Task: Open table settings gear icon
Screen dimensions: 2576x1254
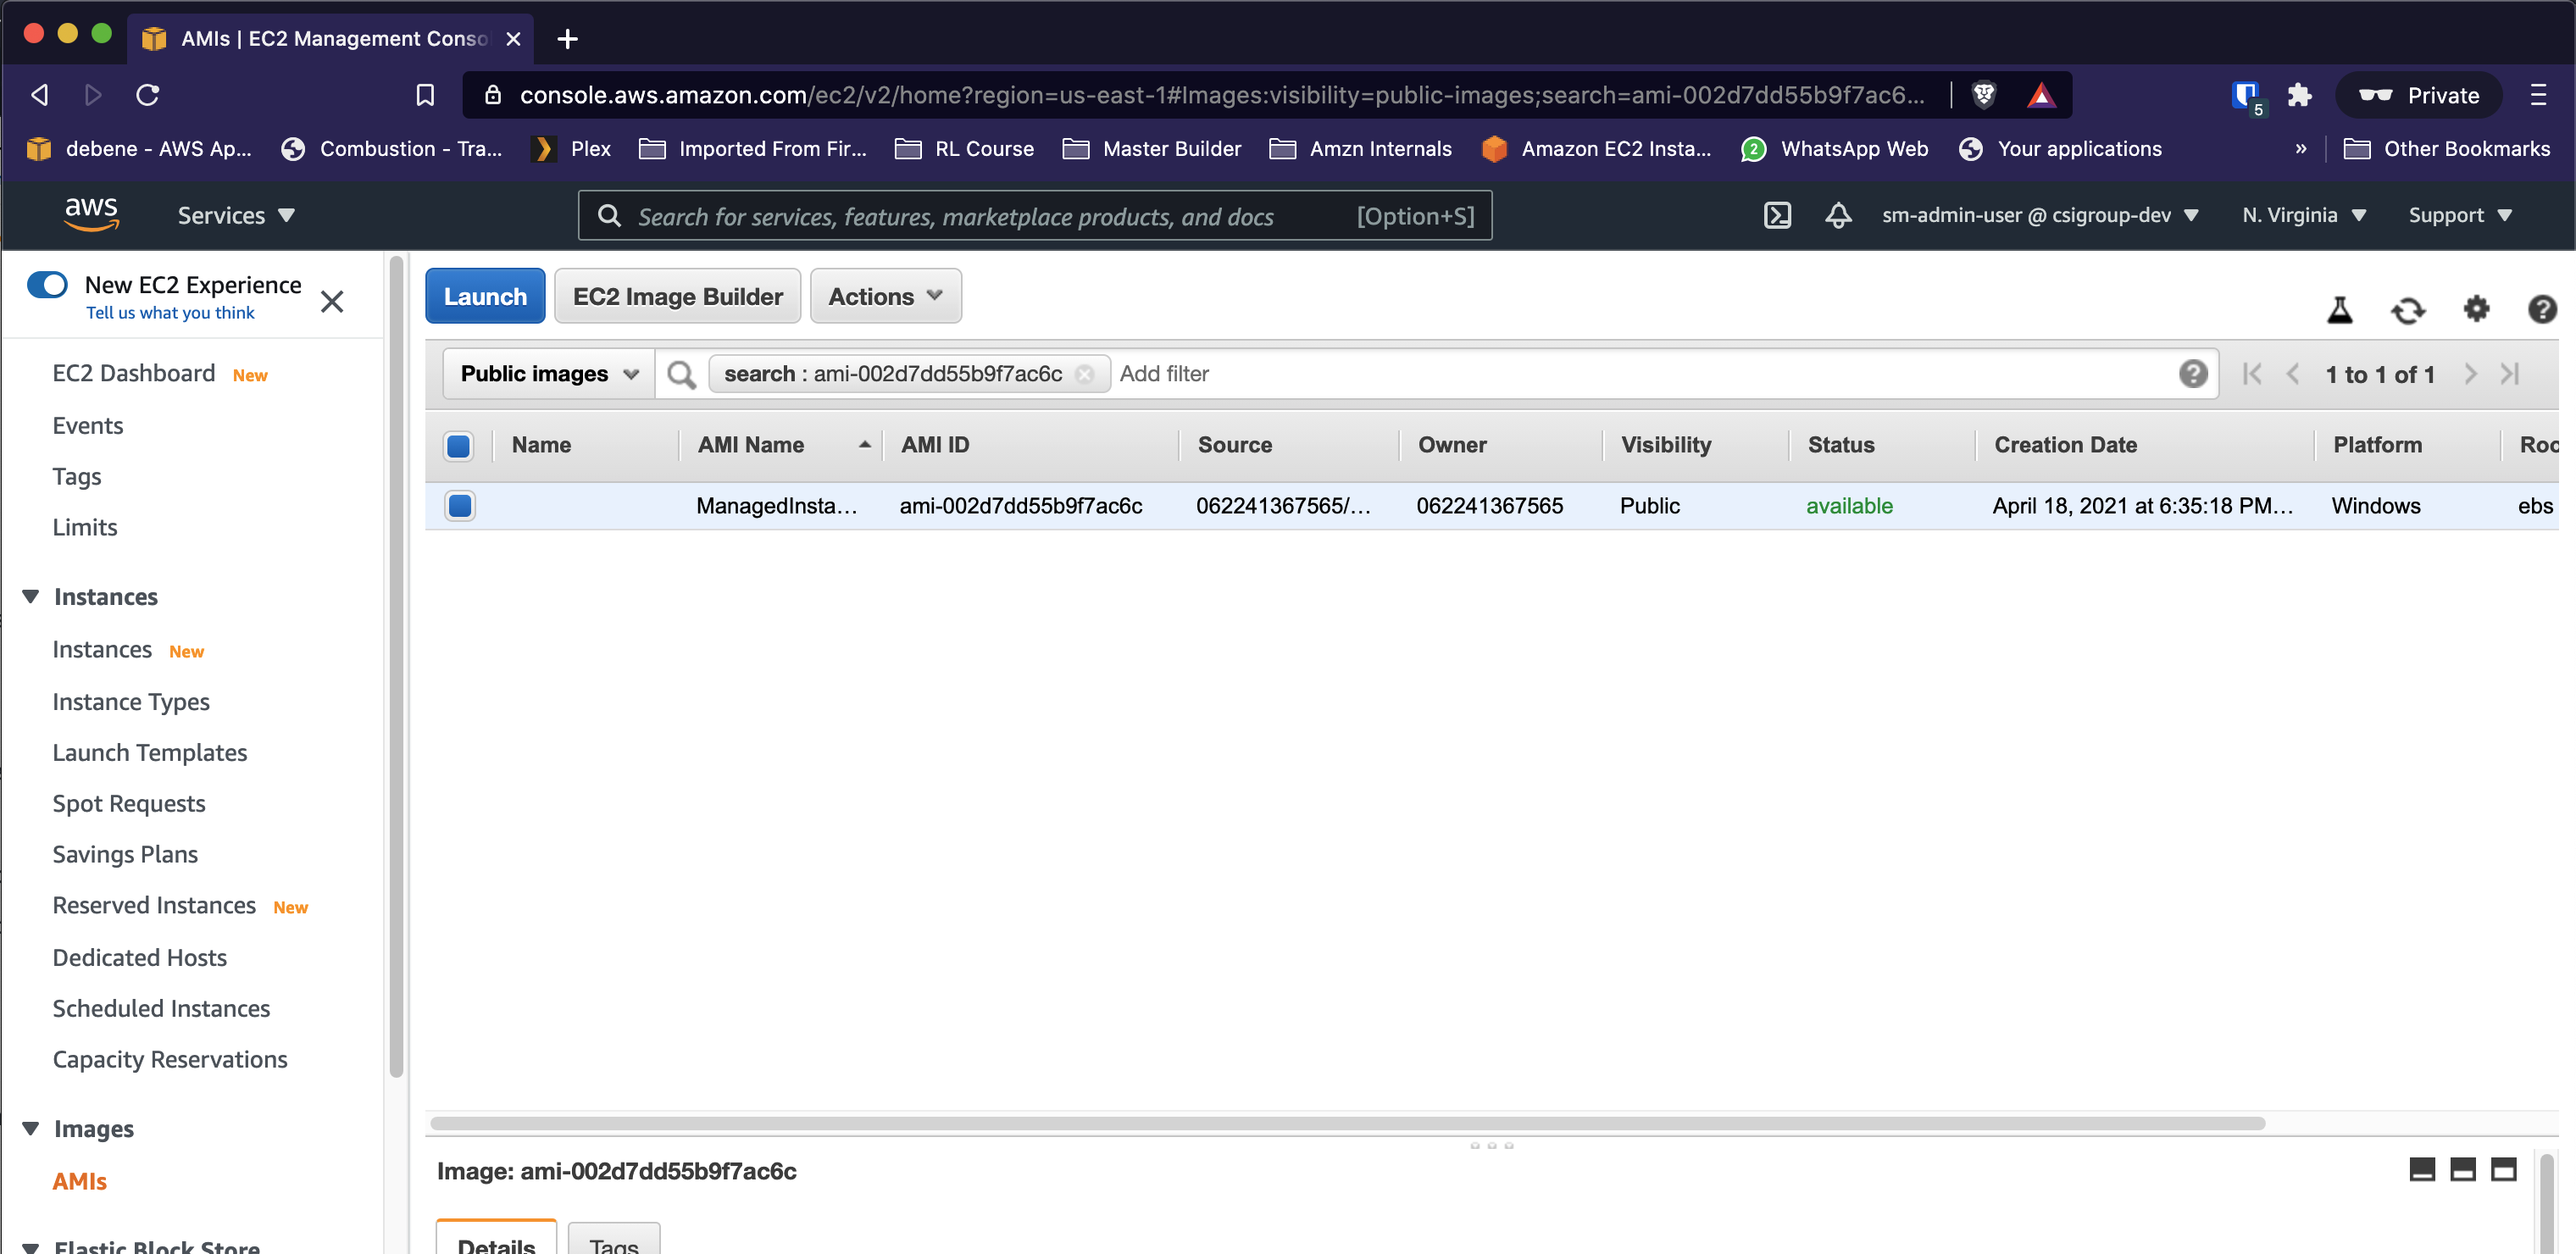Action: pos(2476,309)
